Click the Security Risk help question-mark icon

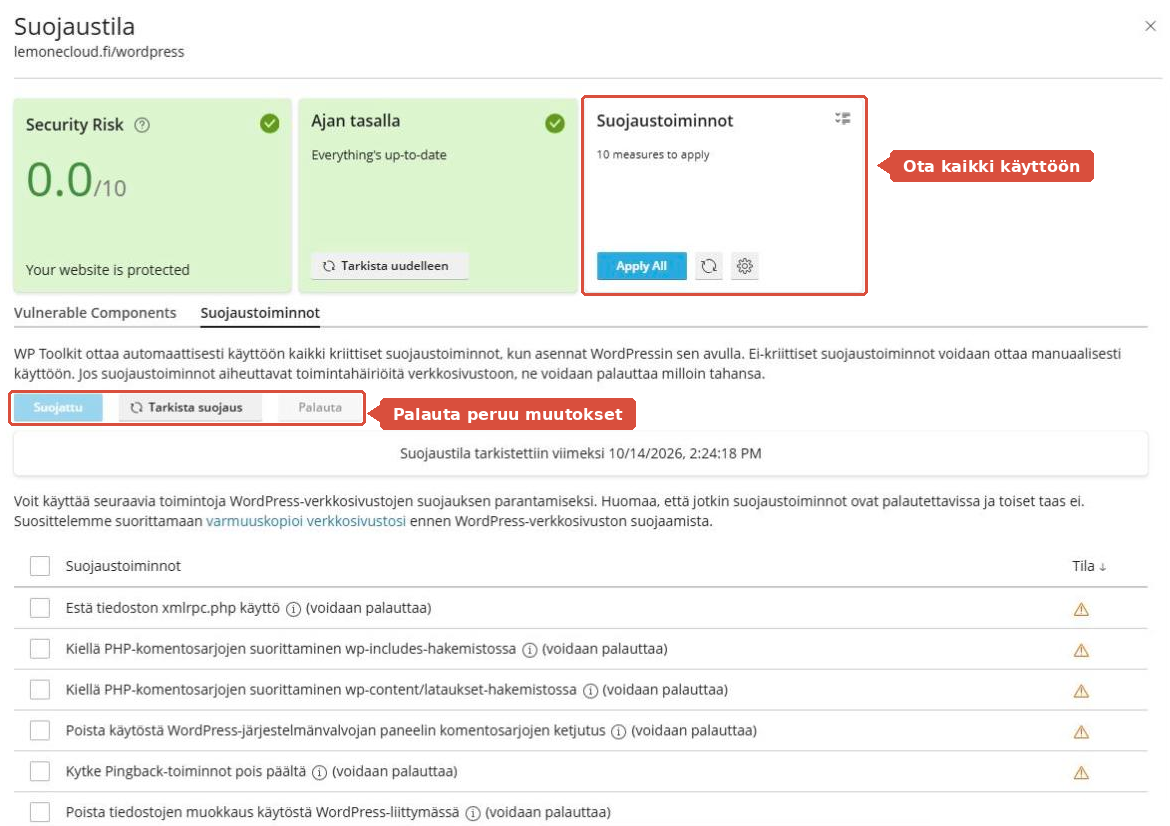click(x=142, y=125)
